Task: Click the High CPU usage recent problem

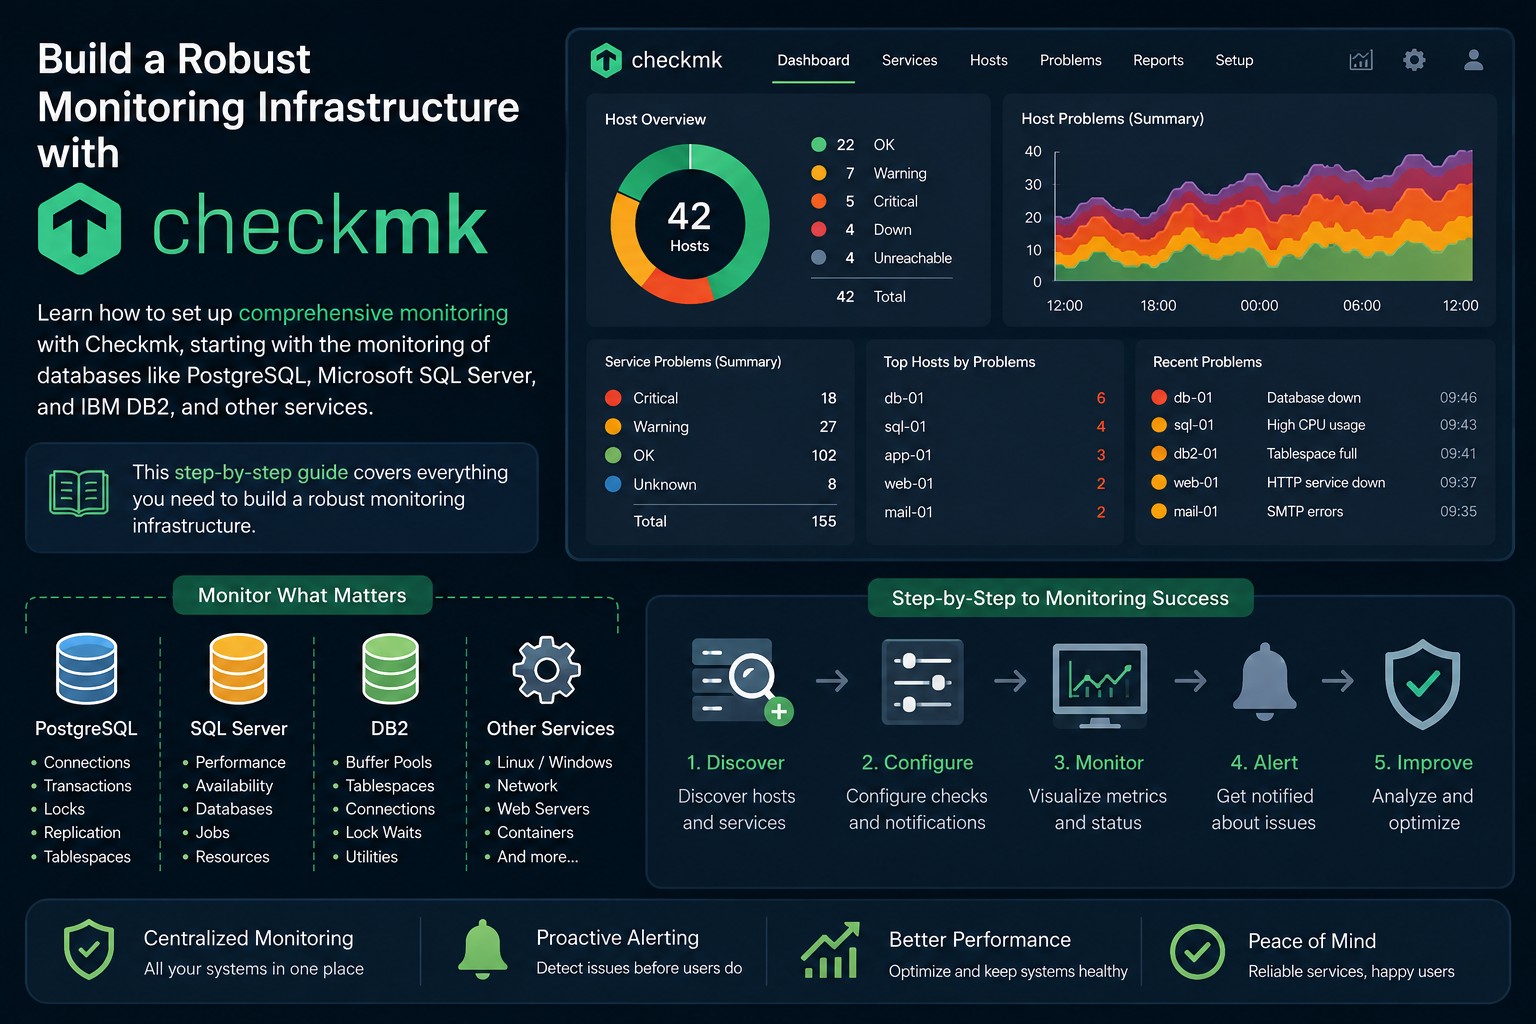Action: tap(1315, 426)
